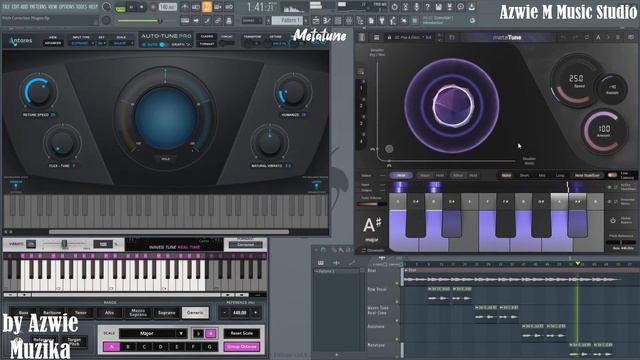
Task: Click the 140 tempo display
Action: (x=167, y=7)
